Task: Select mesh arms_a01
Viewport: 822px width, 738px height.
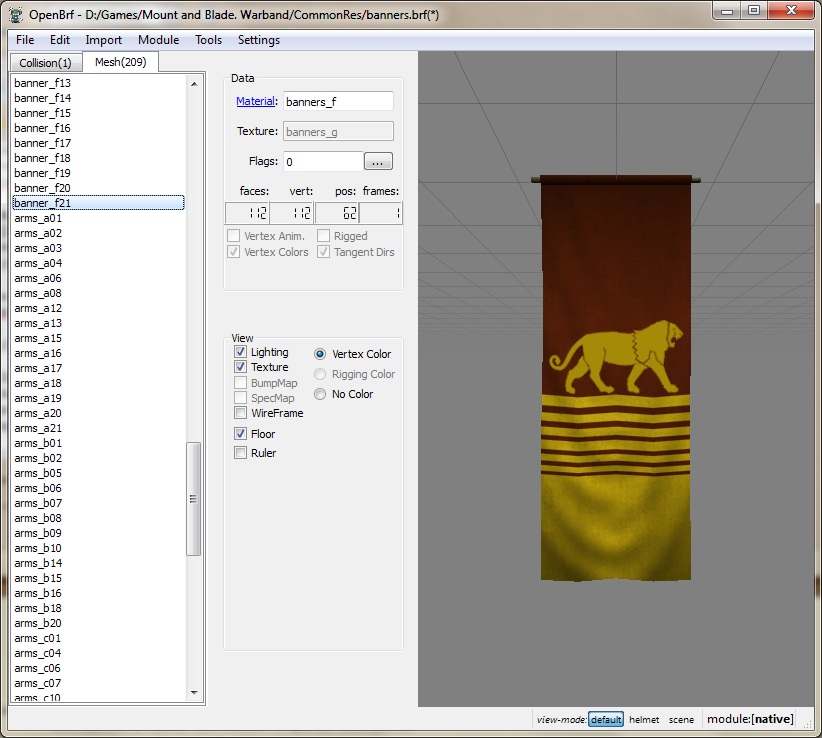Action: click(x=99, y=218)
